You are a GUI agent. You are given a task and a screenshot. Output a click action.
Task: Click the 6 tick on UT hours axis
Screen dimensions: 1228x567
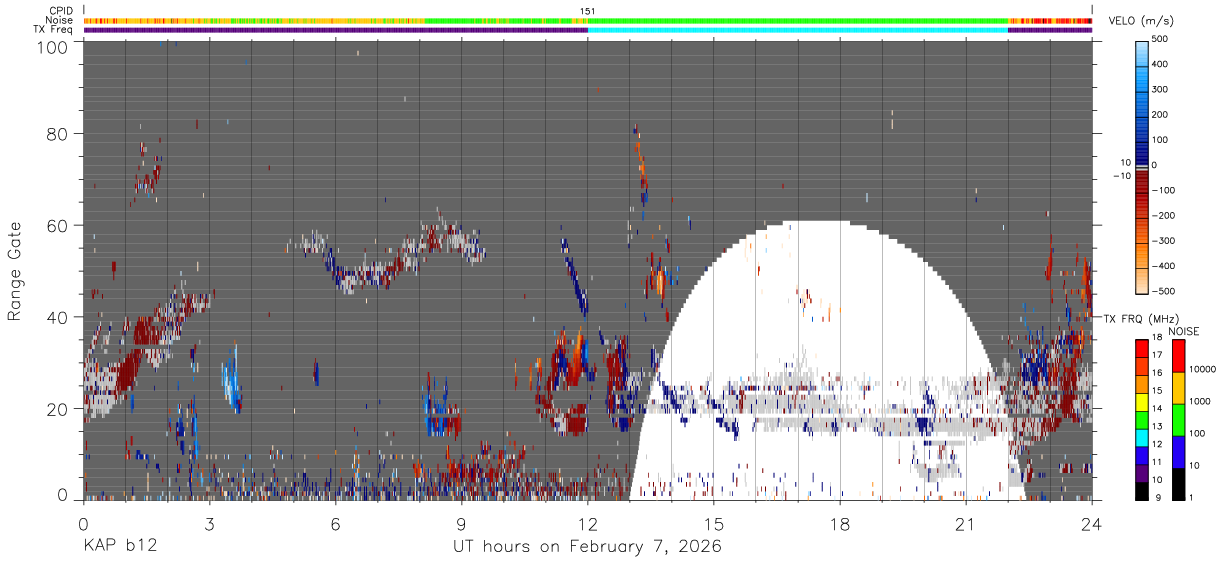[x=335, y=523]
